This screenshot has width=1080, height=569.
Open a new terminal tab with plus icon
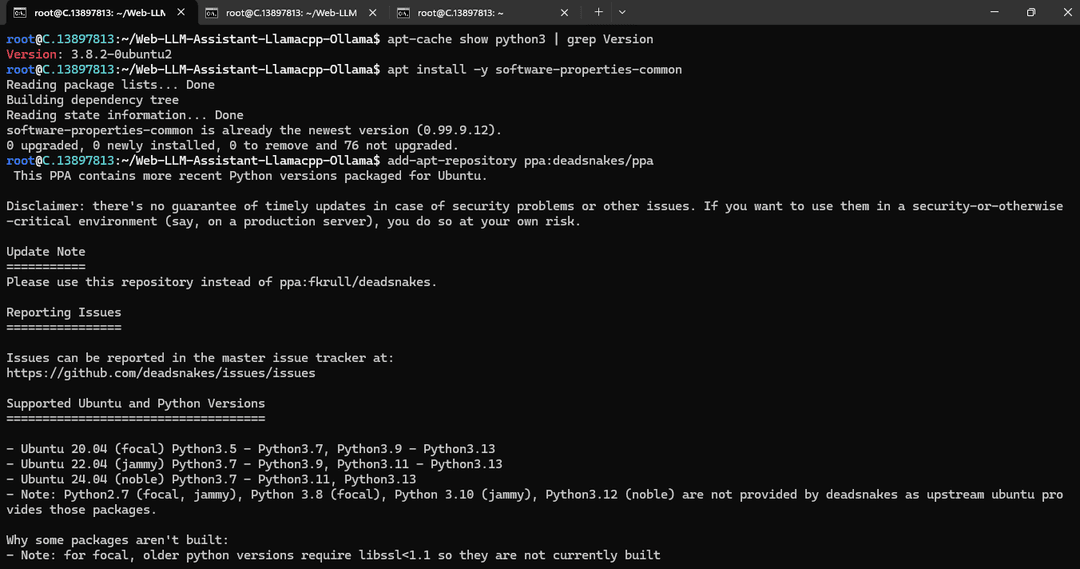click(599, 12)
